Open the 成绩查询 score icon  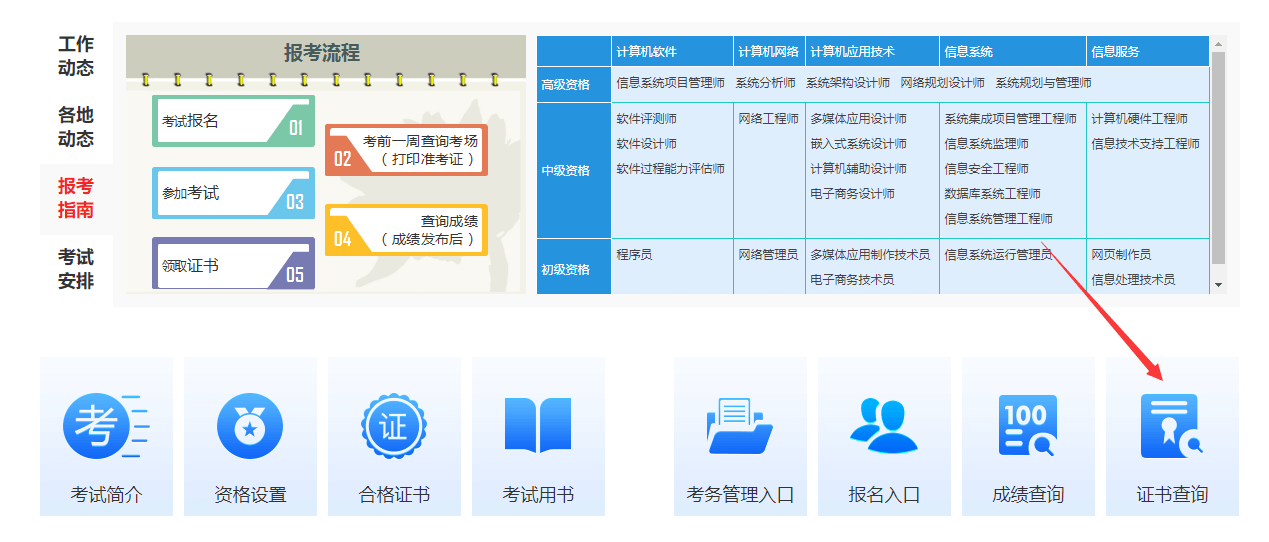[1028, 427]
